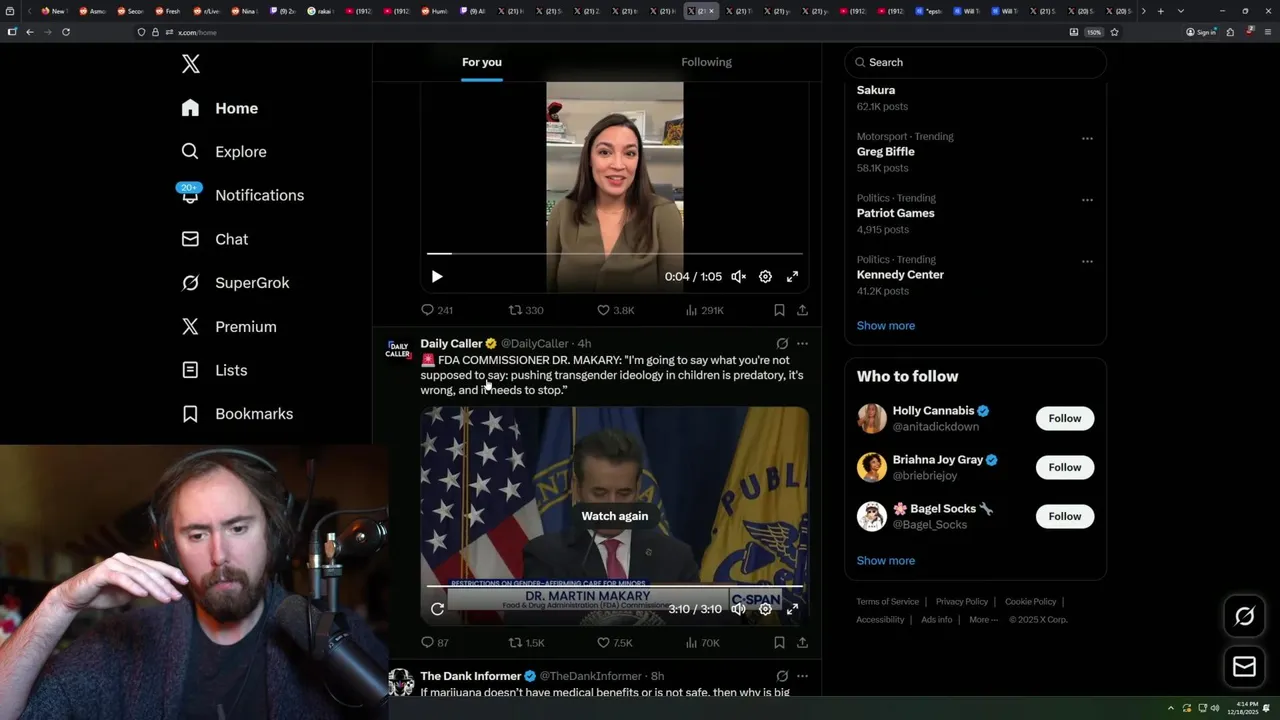This screenshot has width=1280, height=720.
Task: Open the floating Grok button
Action: [1245, 617]
